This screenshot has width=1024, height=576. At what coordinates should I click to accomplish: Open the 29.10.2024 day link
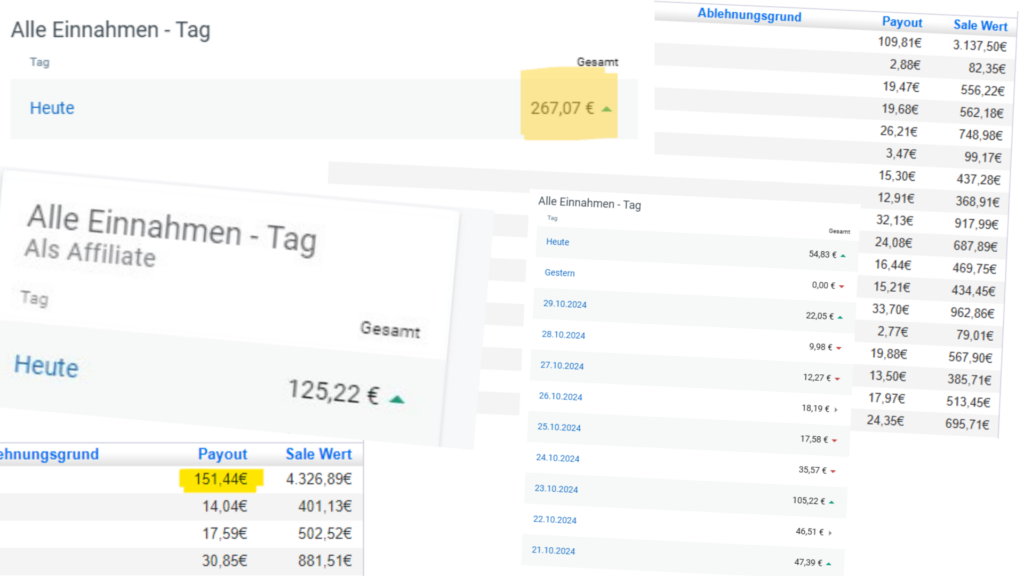pos(565,304)
